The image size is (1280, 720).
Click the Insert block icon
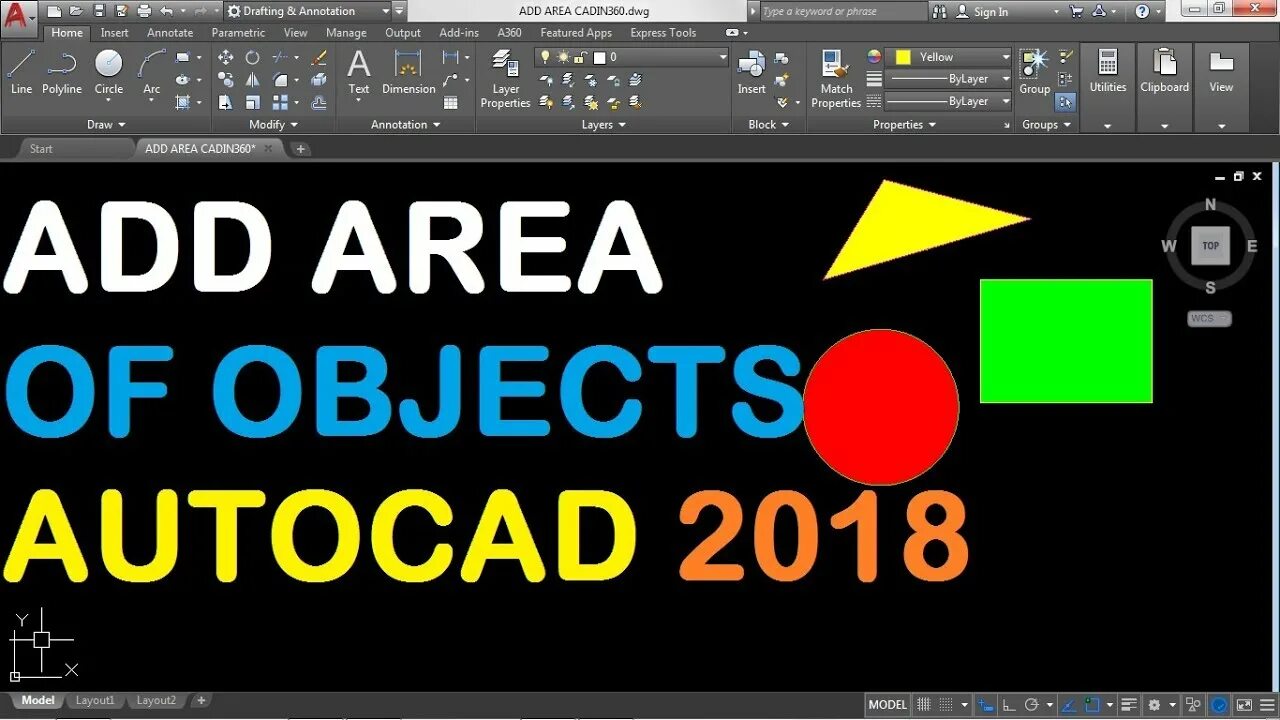752,72
